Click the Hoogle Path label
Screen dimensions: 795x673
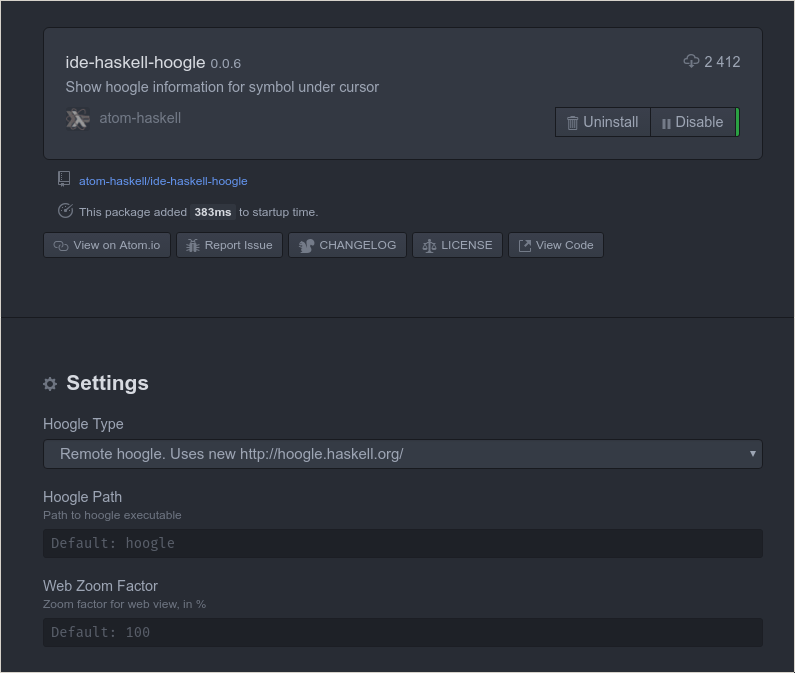click(83, 497)
